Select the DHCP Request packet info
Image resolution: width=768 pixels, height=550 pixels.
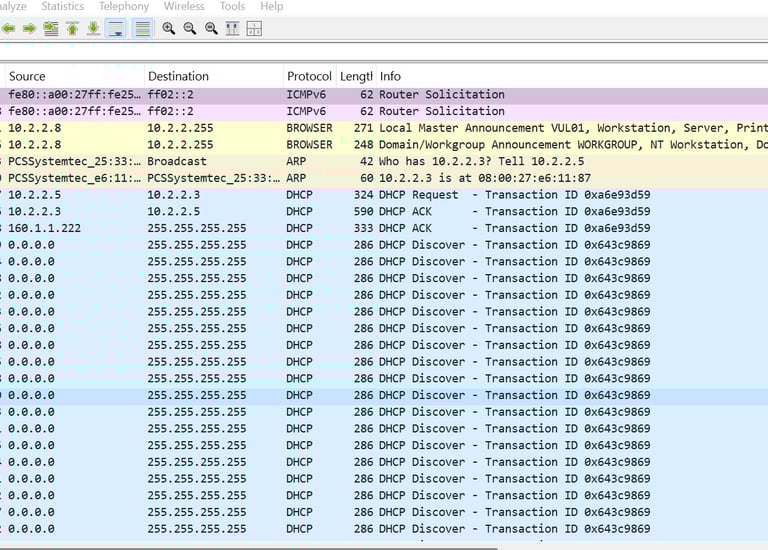pyautogui.click(x=514, y=195)
